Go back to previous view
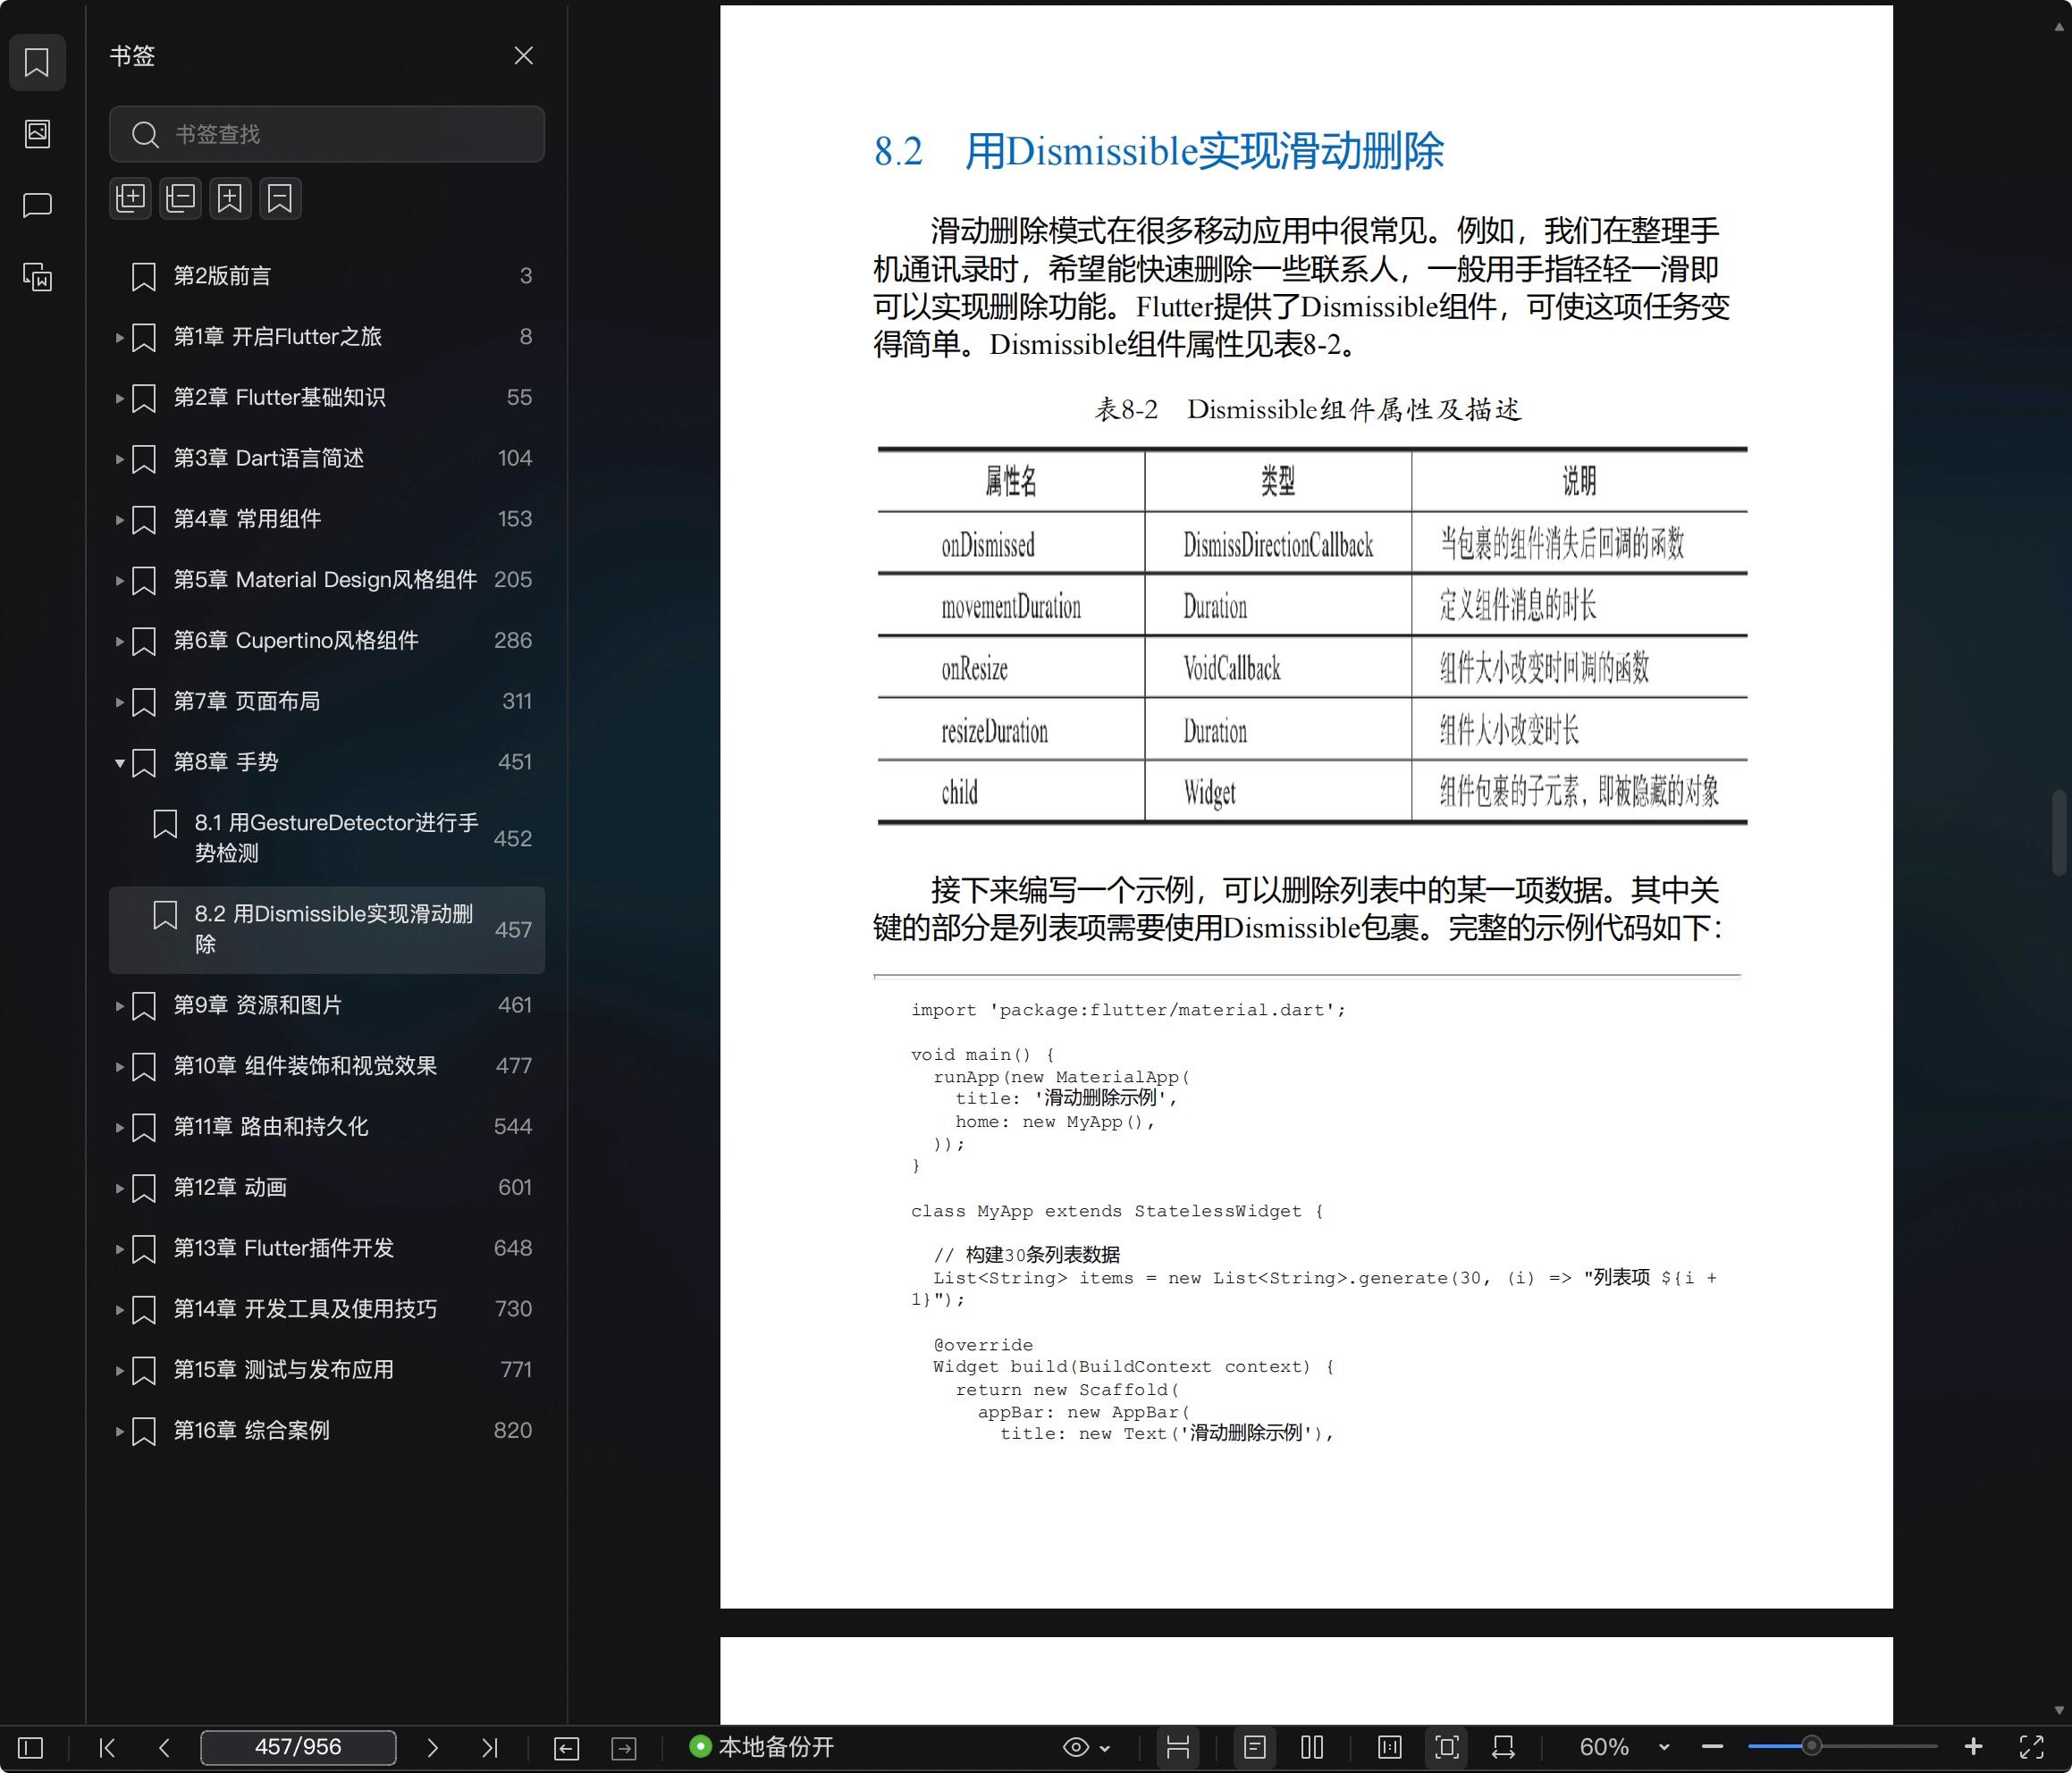2072x1773 pixels. pos(566,1748)
